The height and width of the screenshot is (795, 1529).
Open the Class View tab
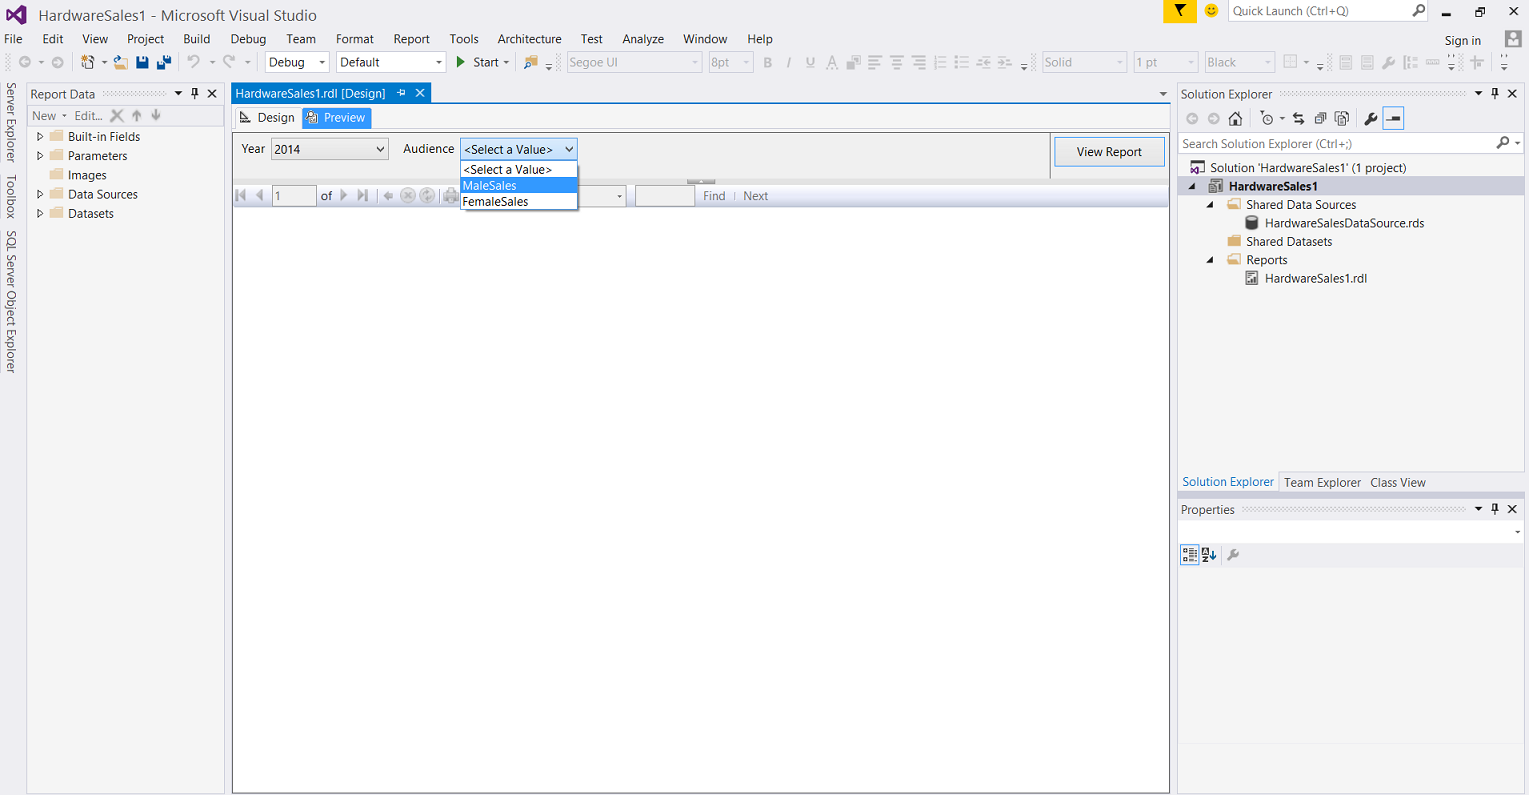pos(1398,482)
